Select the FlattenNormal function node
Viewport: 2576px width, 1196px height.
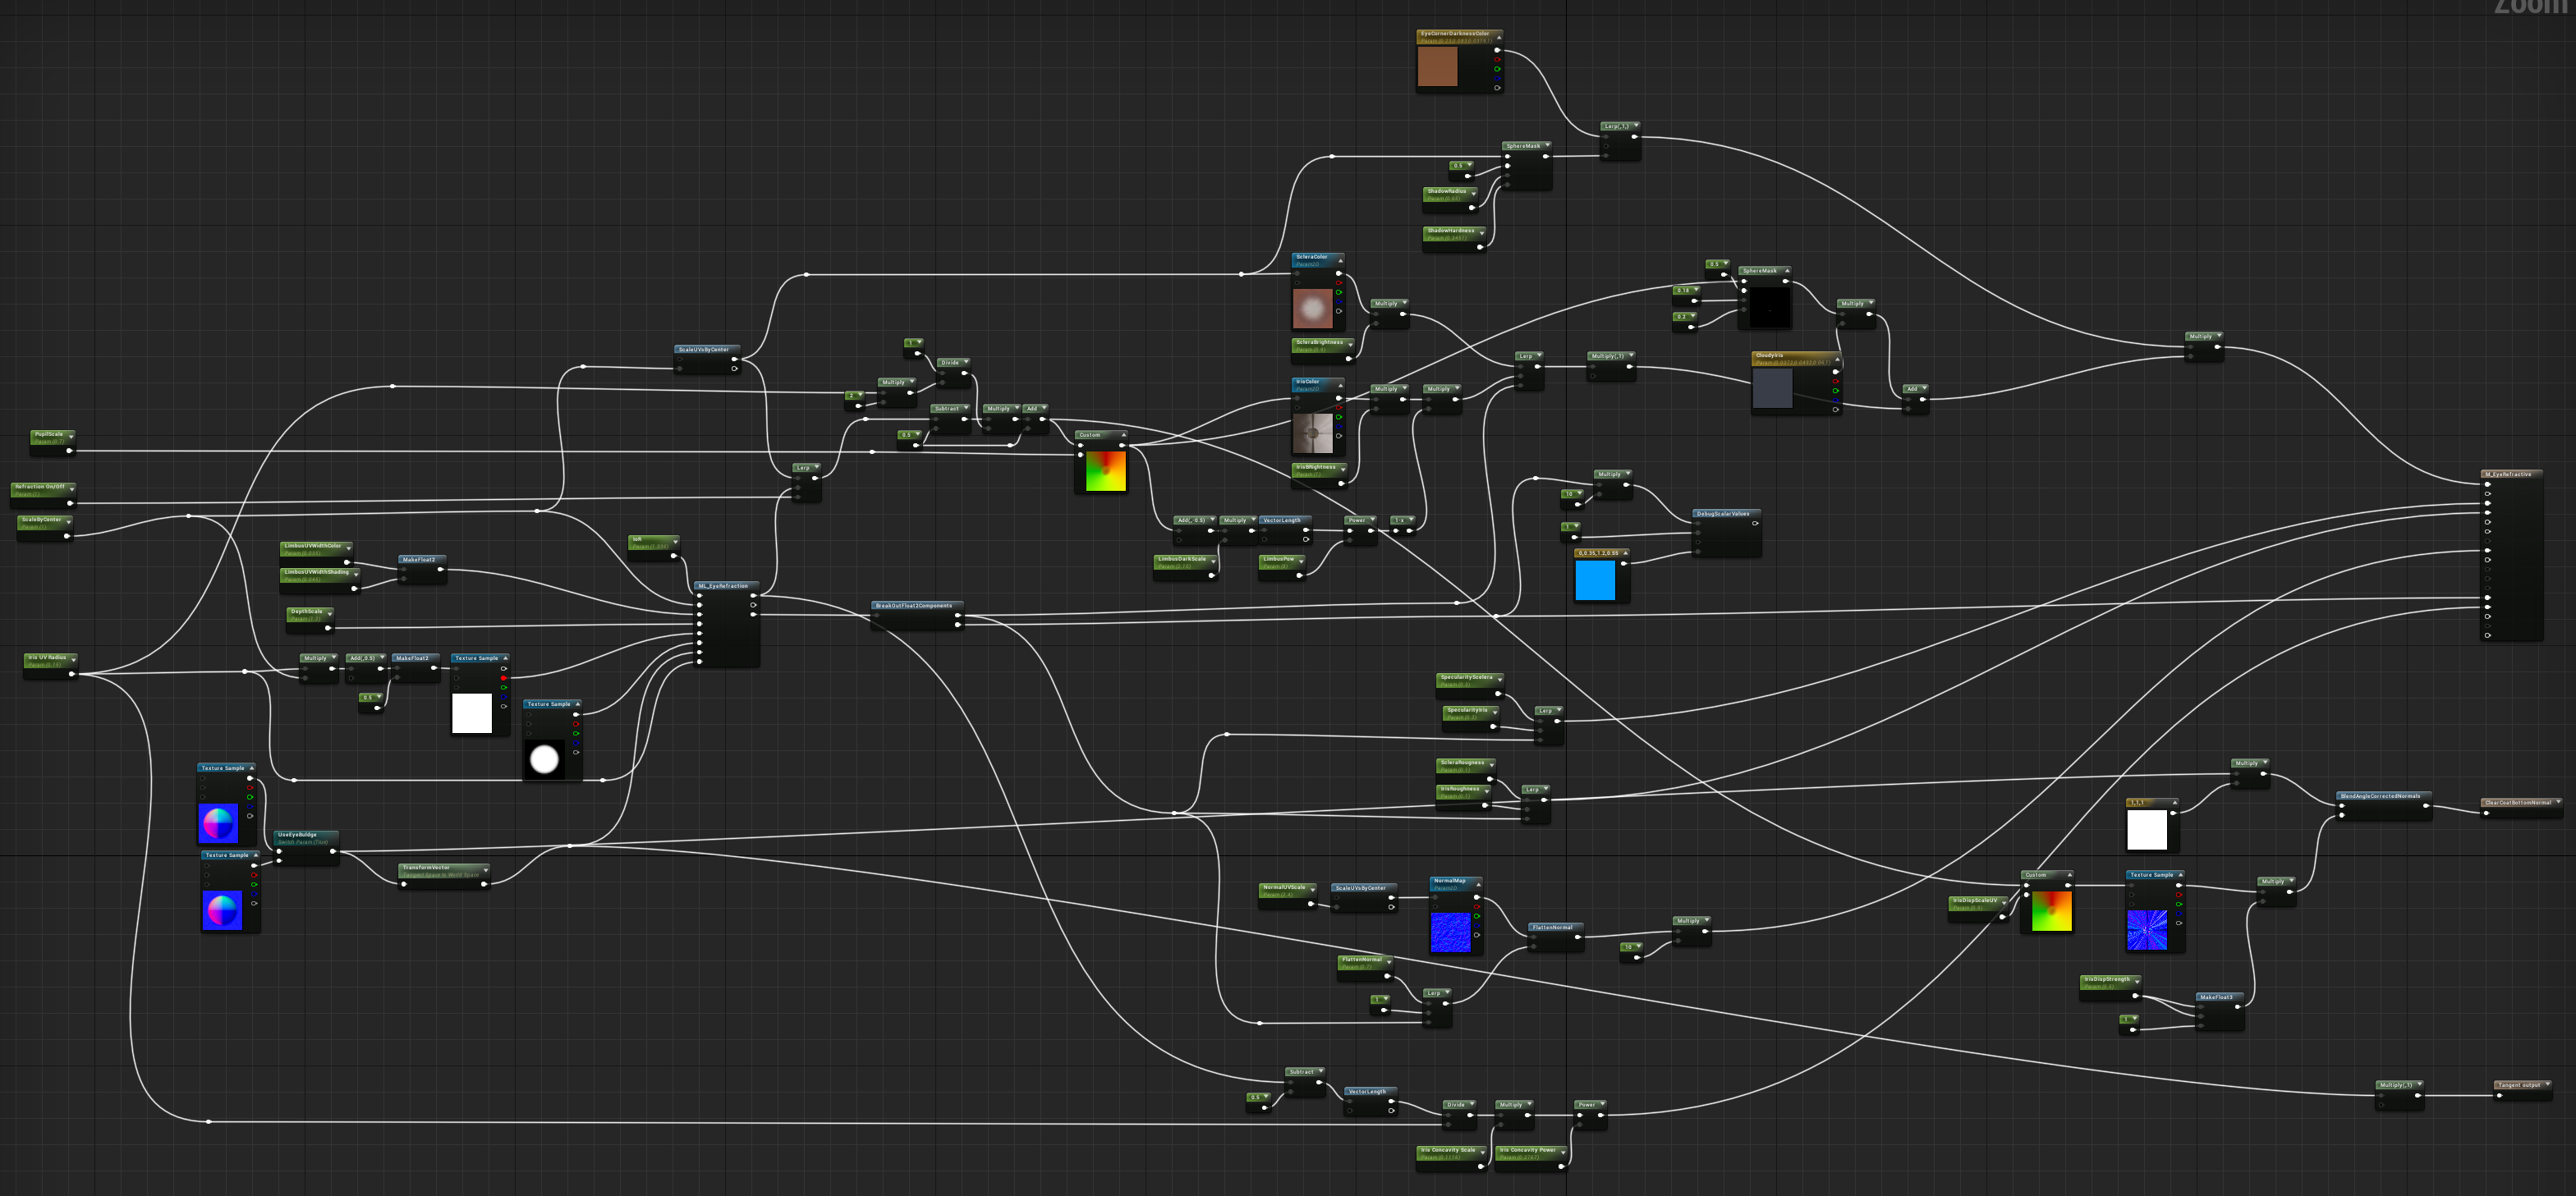coord(1553,928)
